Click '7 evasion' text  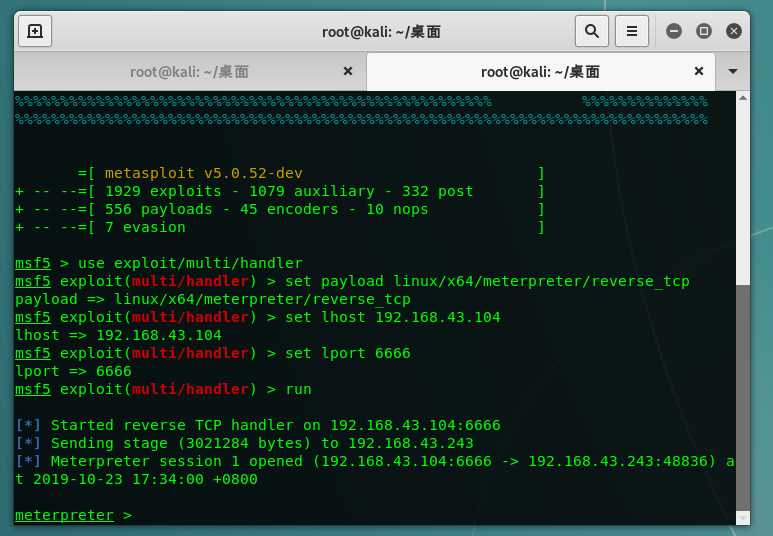145,227
